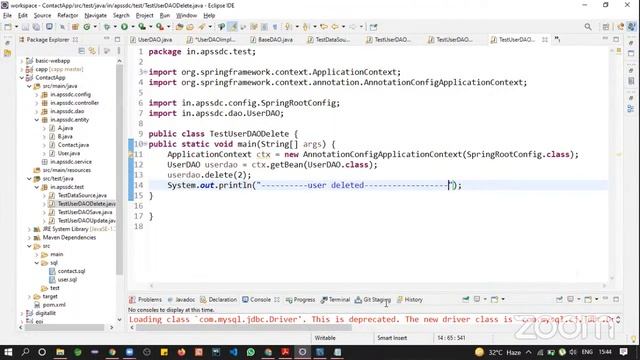Expand the target folder

point(29,297)
